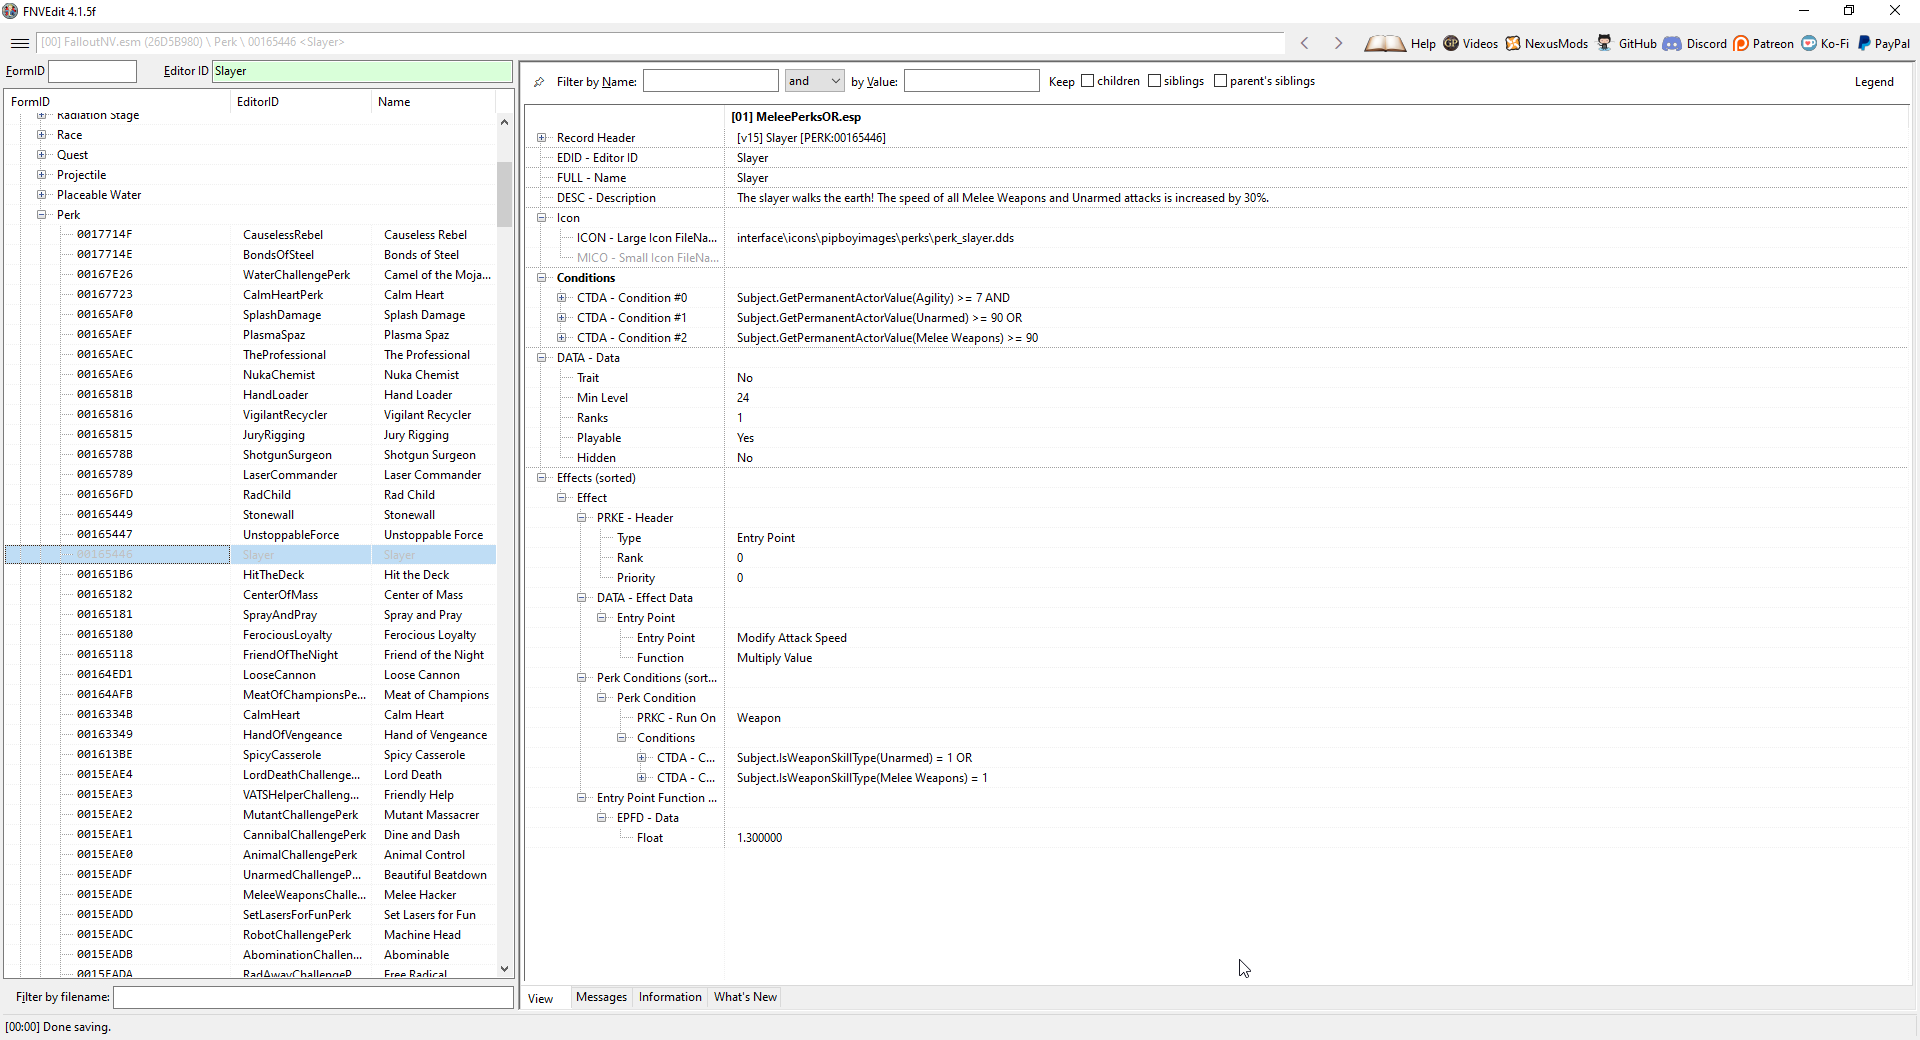The height and width of the screenshot is (1040, 1920).
Task: Focus the Filter by filename field
Action: click(x=313, y=997)
